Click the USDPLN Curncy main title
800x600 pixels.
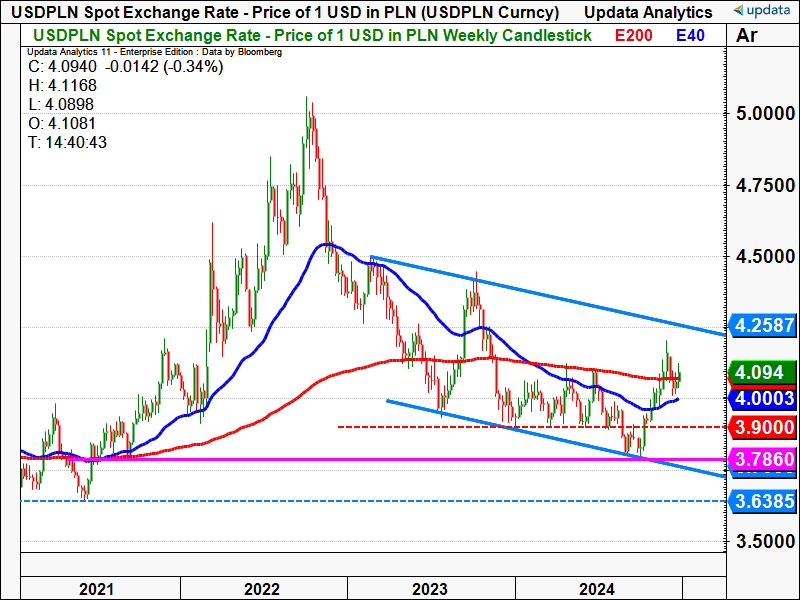[285, 12]
